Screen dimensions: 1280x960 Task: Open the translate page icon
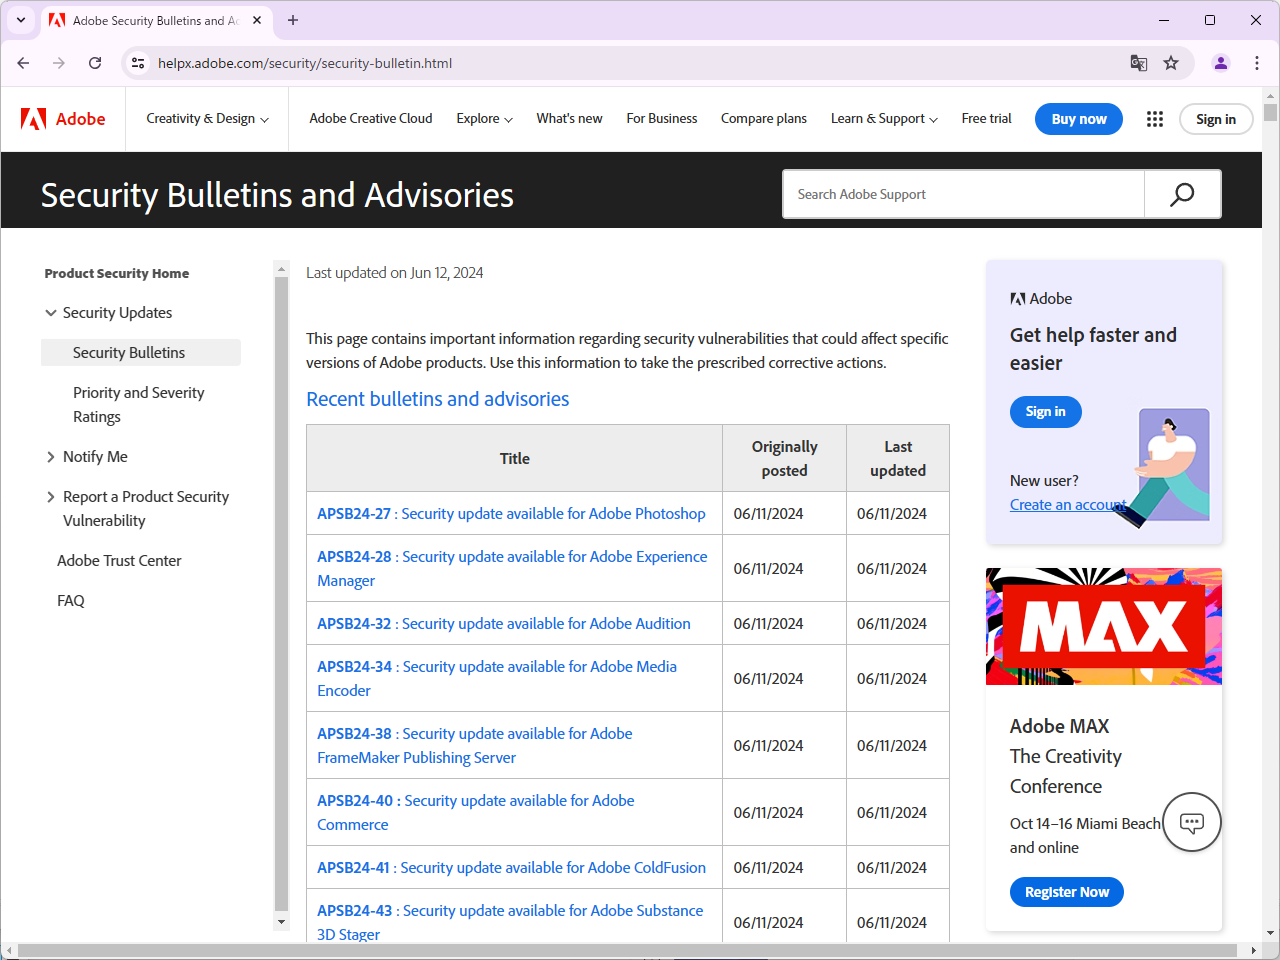(x=1139, y=63)
